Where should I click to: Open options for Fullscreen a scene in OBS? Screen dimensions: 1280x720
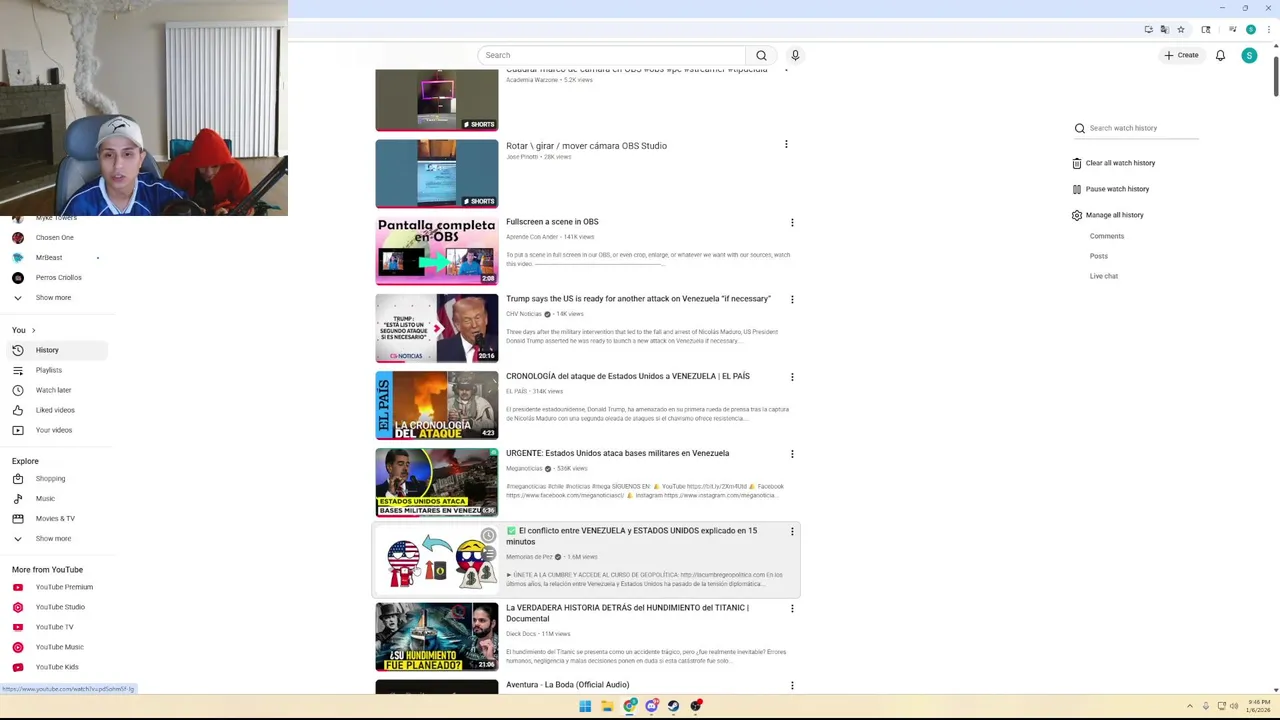tap(792, 222)
